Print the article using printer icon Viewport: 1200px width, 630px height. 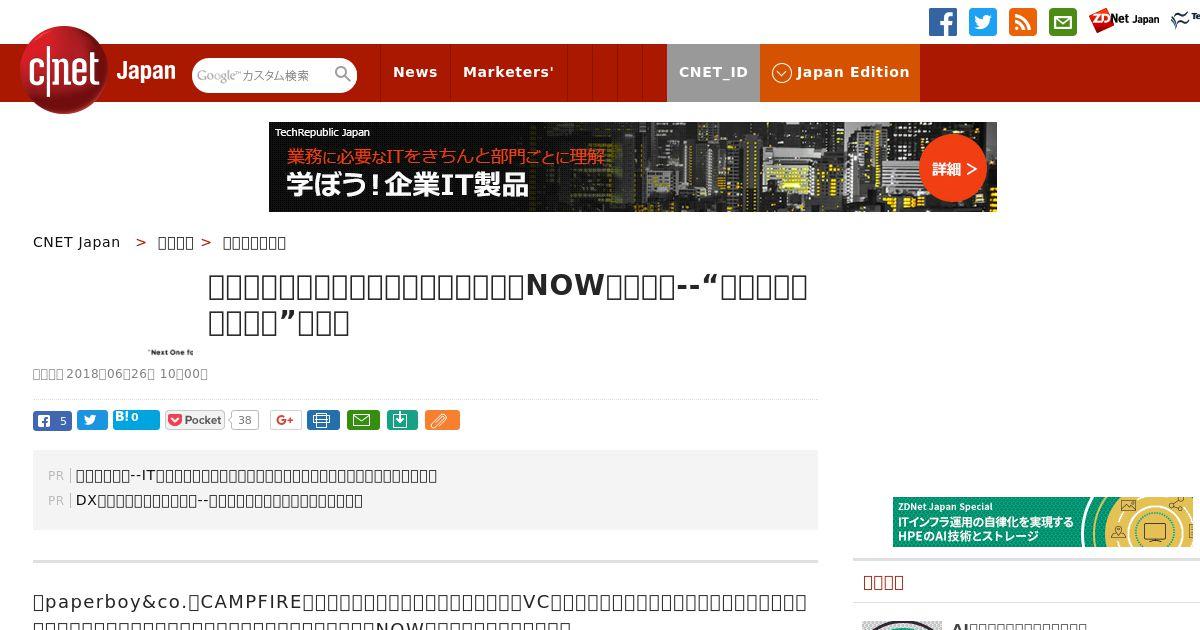(x=323, y=420)
